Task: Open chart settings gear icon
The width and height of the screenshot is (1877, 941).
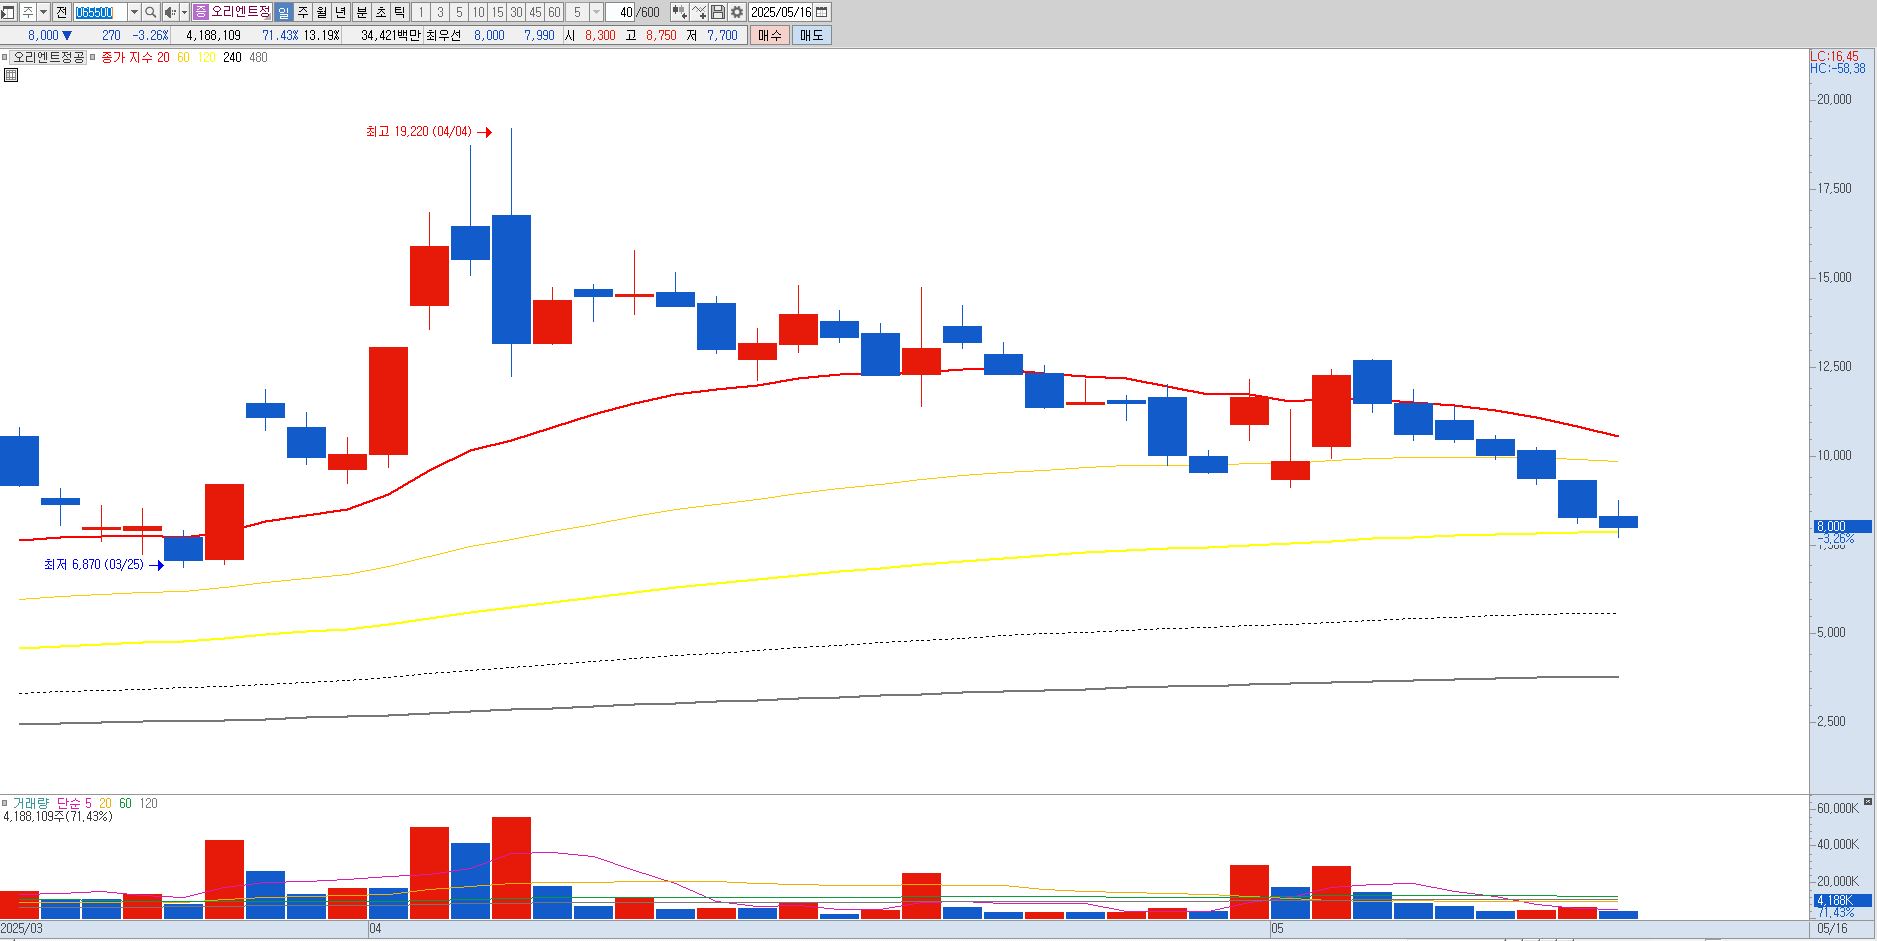Action: [x=736, y=12]
